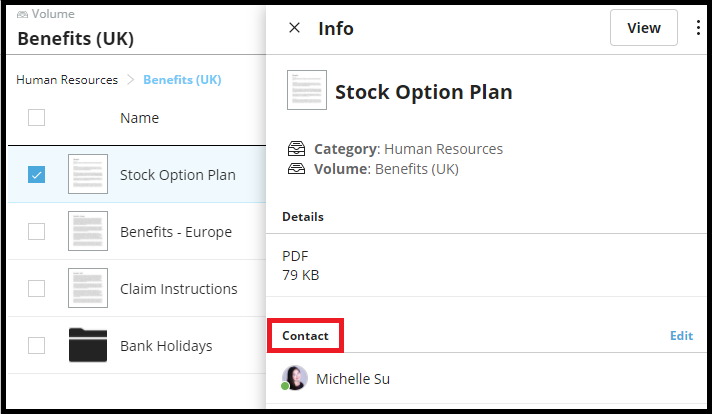Screen dimensions: 712x414
Task: Click Michelle Su's avatar
Action: pos(295,378)
